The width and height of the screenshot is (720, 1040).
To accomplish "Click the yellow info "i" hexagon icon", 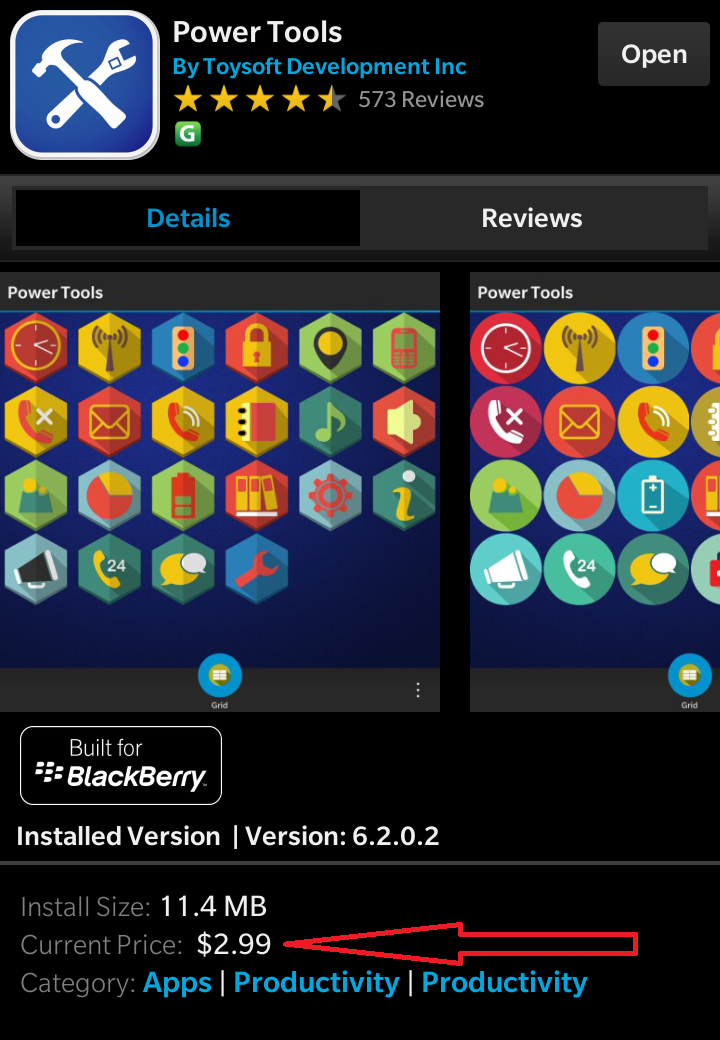I will [404, 495].
